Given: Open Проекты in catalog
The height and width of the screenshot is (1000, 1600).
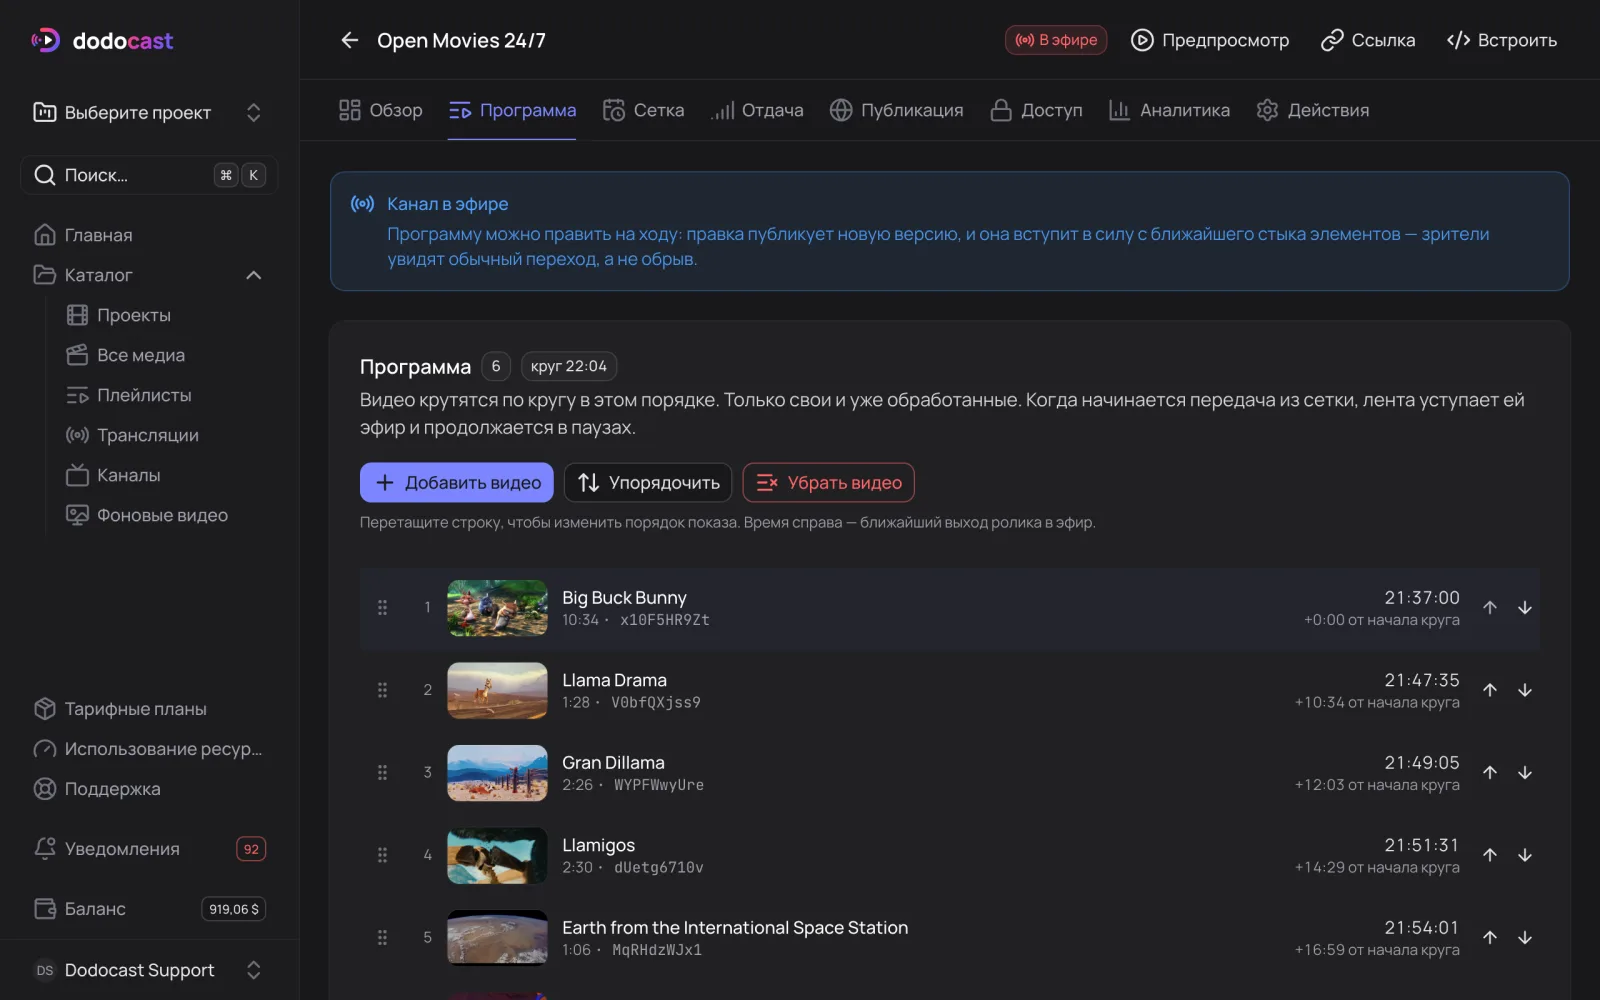Looking at the screenshot, I should [x=165, y=315].
